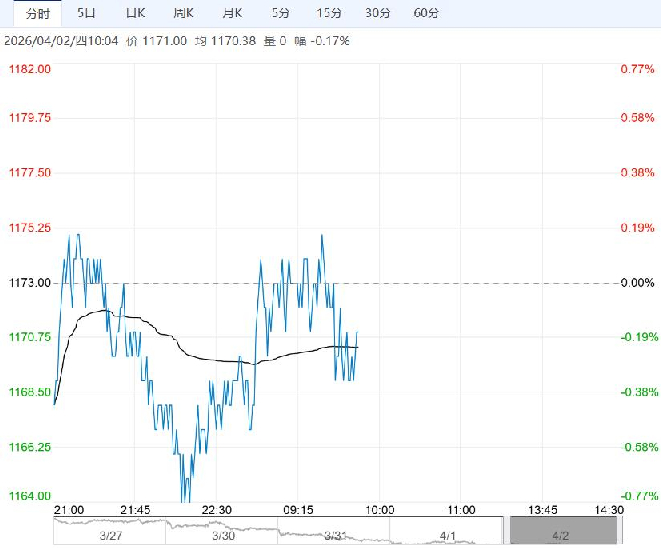Open the 日K daily candlestick tab

pos(135,13)
